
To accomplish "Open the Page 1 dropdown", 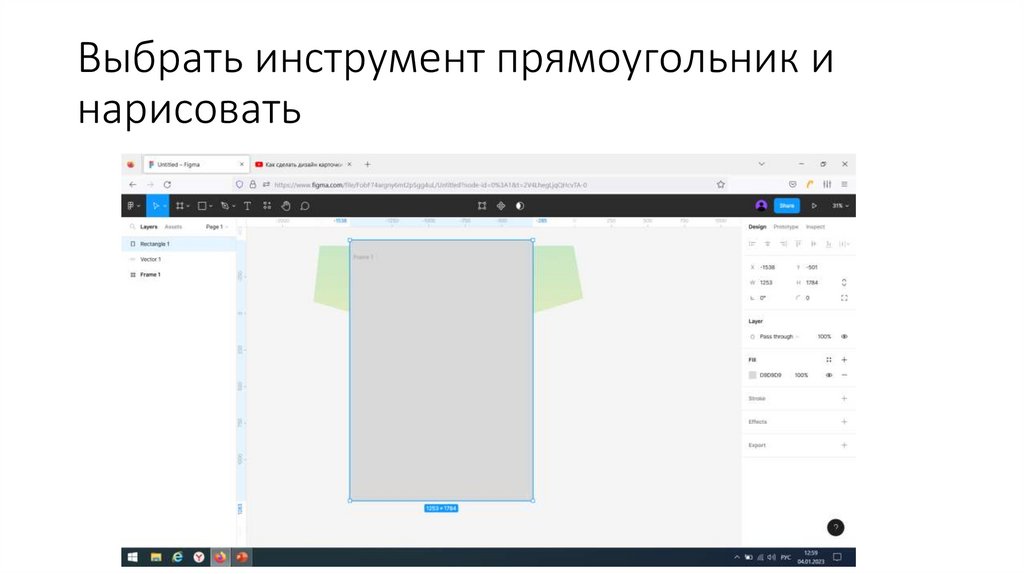I will pos(217,227).
